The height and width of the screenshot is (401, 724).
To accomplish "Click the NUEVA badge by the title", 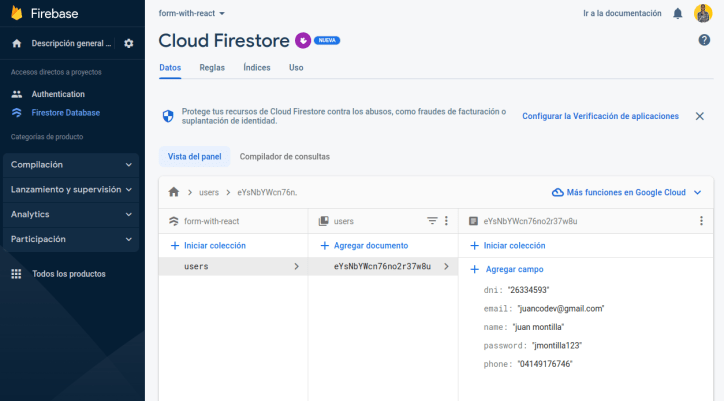I will tap(327, 41).
